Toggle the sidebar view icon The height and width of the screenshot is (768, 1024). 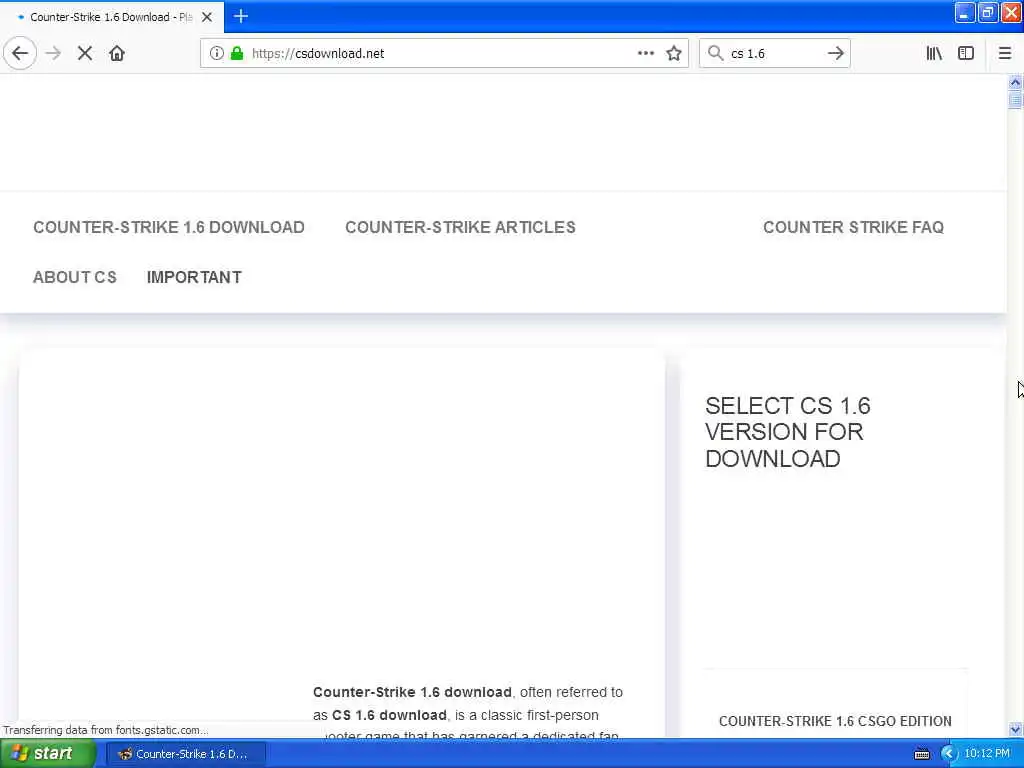[x=966, y=54]
